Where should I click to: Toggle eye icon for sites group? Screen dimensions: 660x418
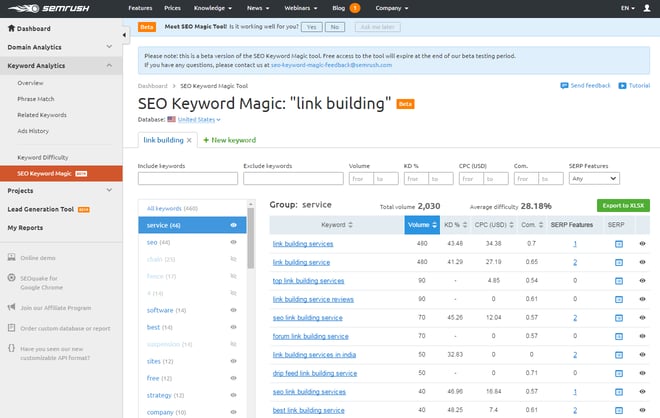pos(233,361)
